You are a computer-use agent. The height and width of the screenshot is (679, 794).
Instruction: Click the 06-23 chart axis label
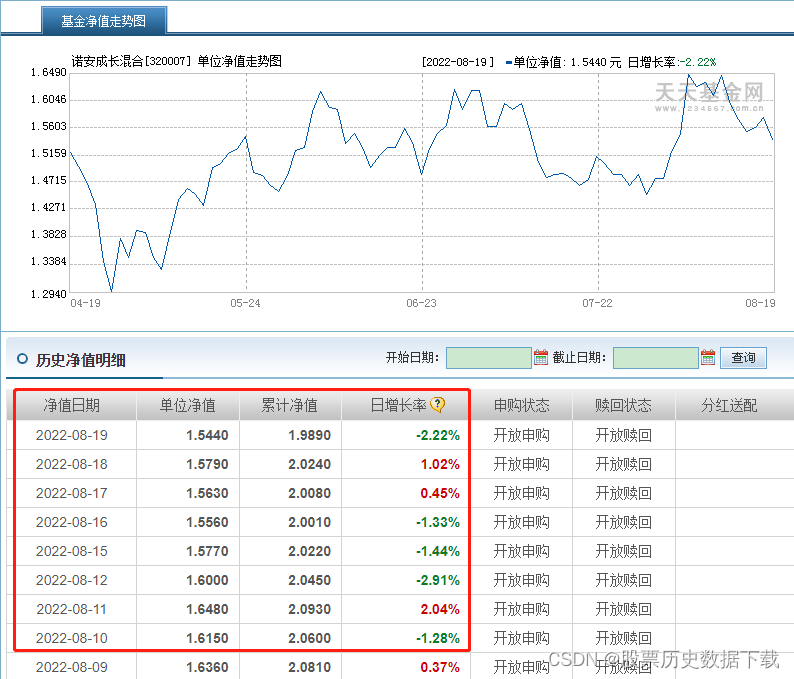pos(421,303)
